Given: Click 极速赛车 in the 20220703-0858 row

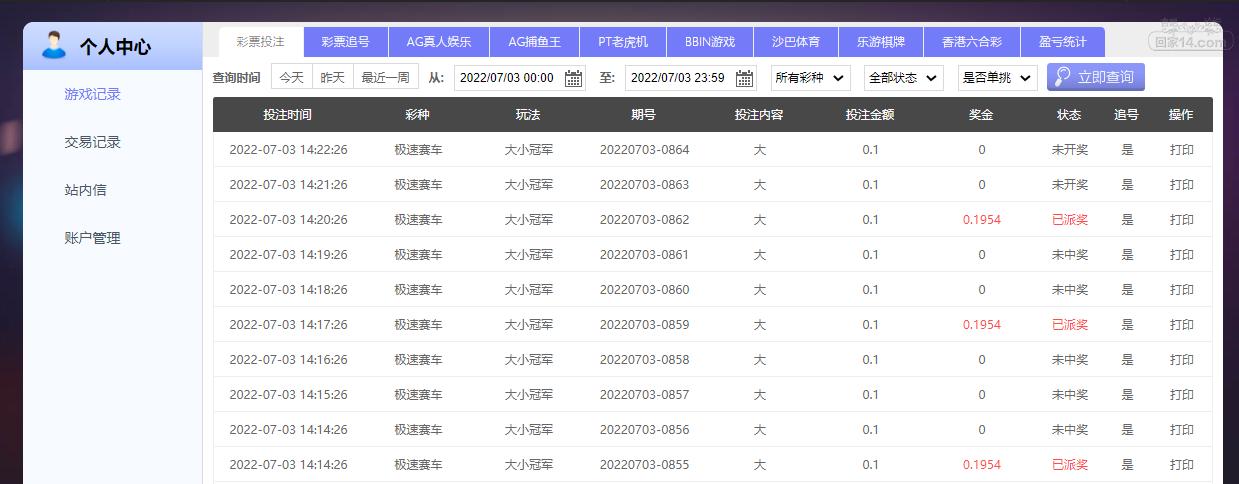Looking at the screenshot, I should coord(418,360).
